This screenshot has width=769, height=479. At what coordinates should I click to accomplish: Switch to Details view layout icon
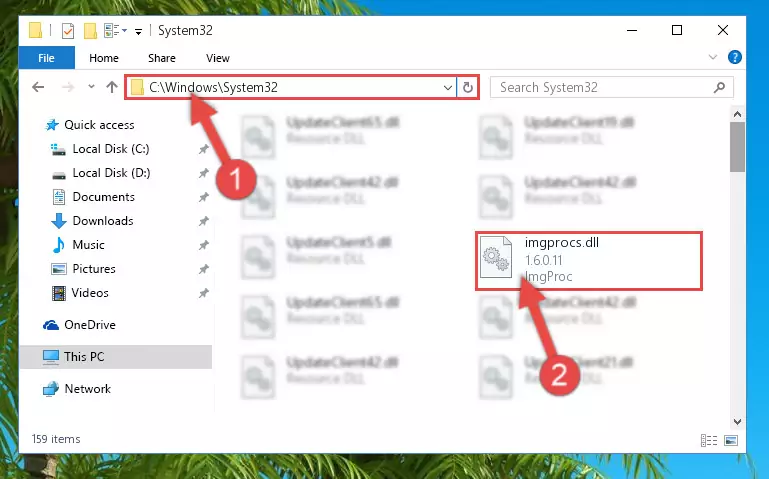[709, 440]
